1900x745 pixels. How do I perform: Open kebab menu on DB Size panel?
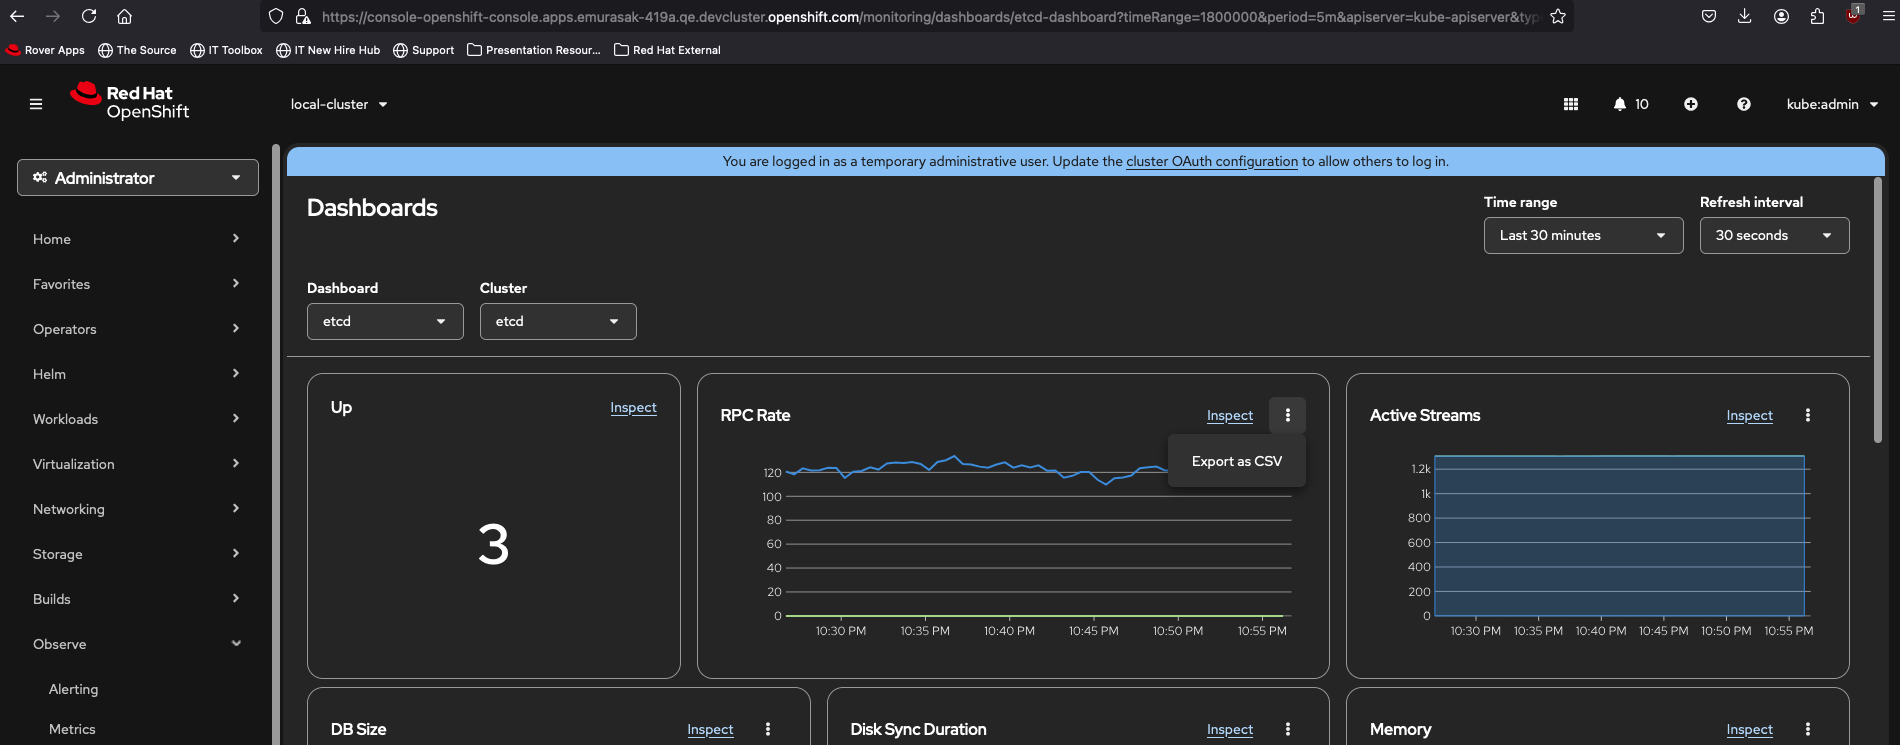click(768, 729)
